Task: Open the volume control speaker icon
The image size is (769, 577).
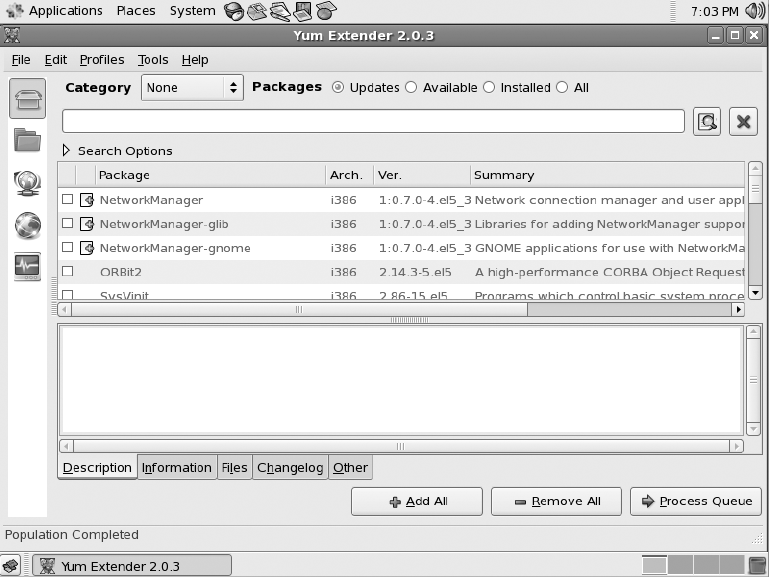Action: click(755, 11)
